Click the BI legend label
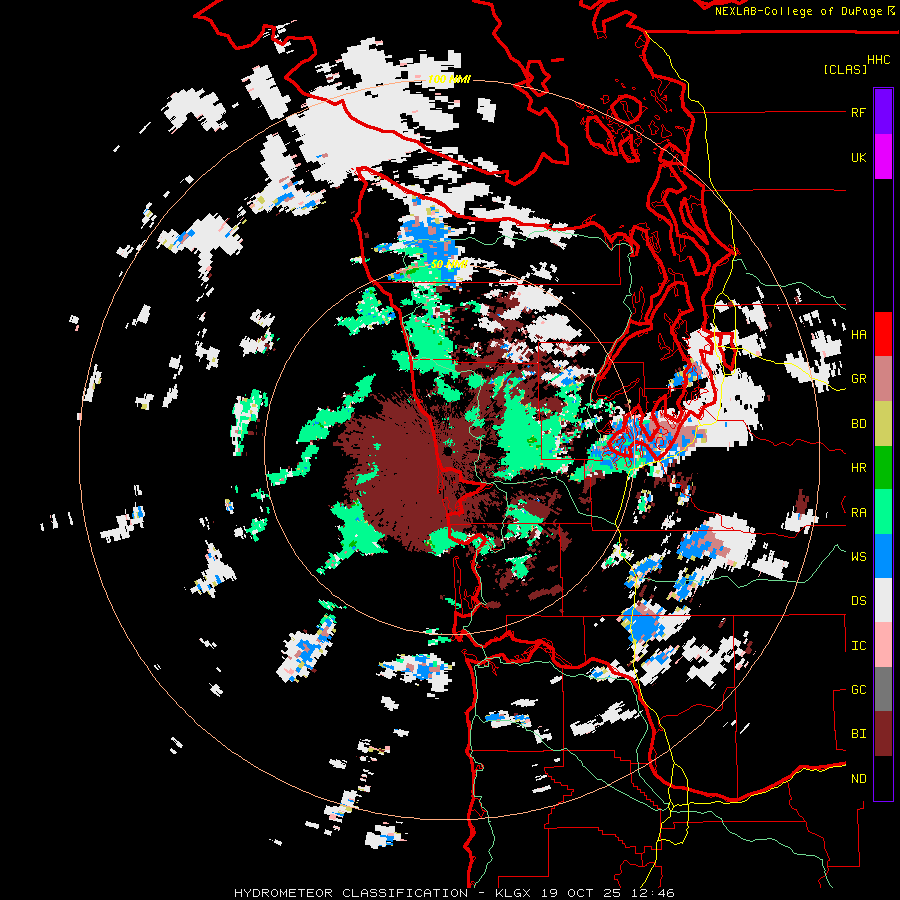This screenshot has width=900, height=900. click(x=858, y=734)
